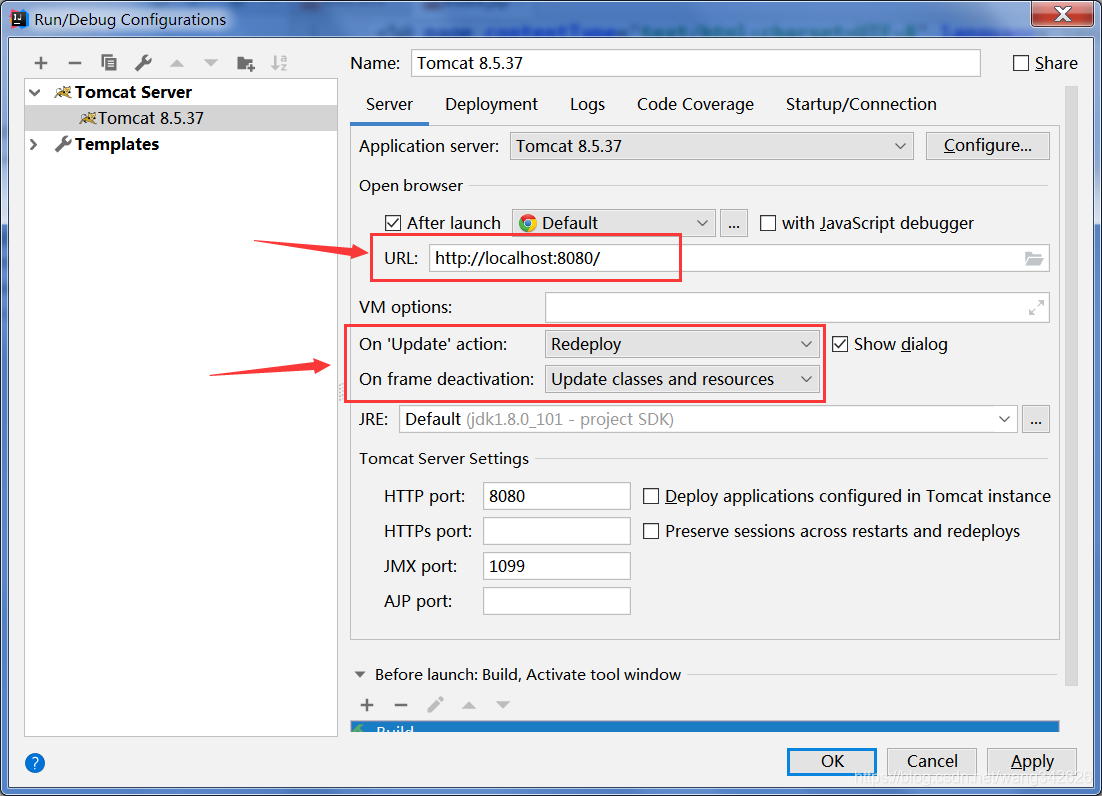Image resolution: width=1102 pixels, height=796 pixels.
Task: Open the On 'Update' action dropdown
Action: click(682, 344)
